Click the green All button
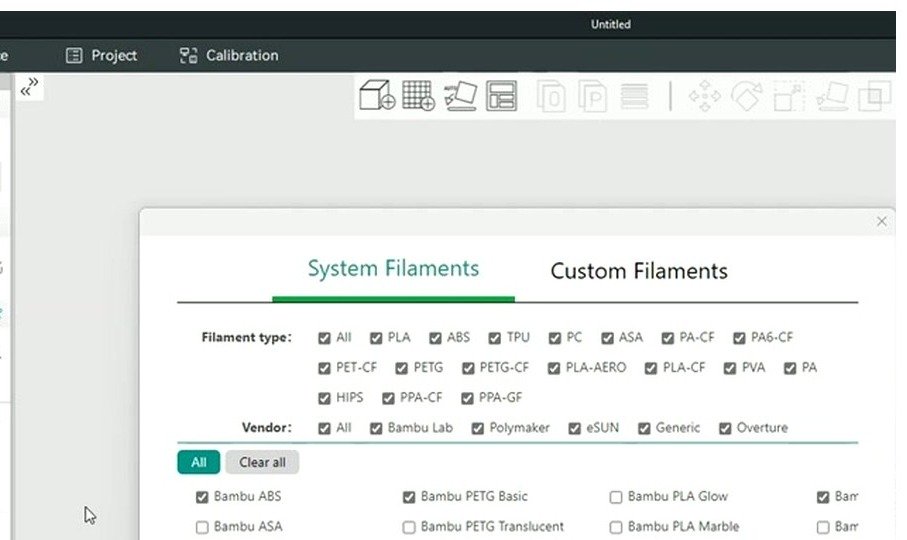 tap(198, 462)
